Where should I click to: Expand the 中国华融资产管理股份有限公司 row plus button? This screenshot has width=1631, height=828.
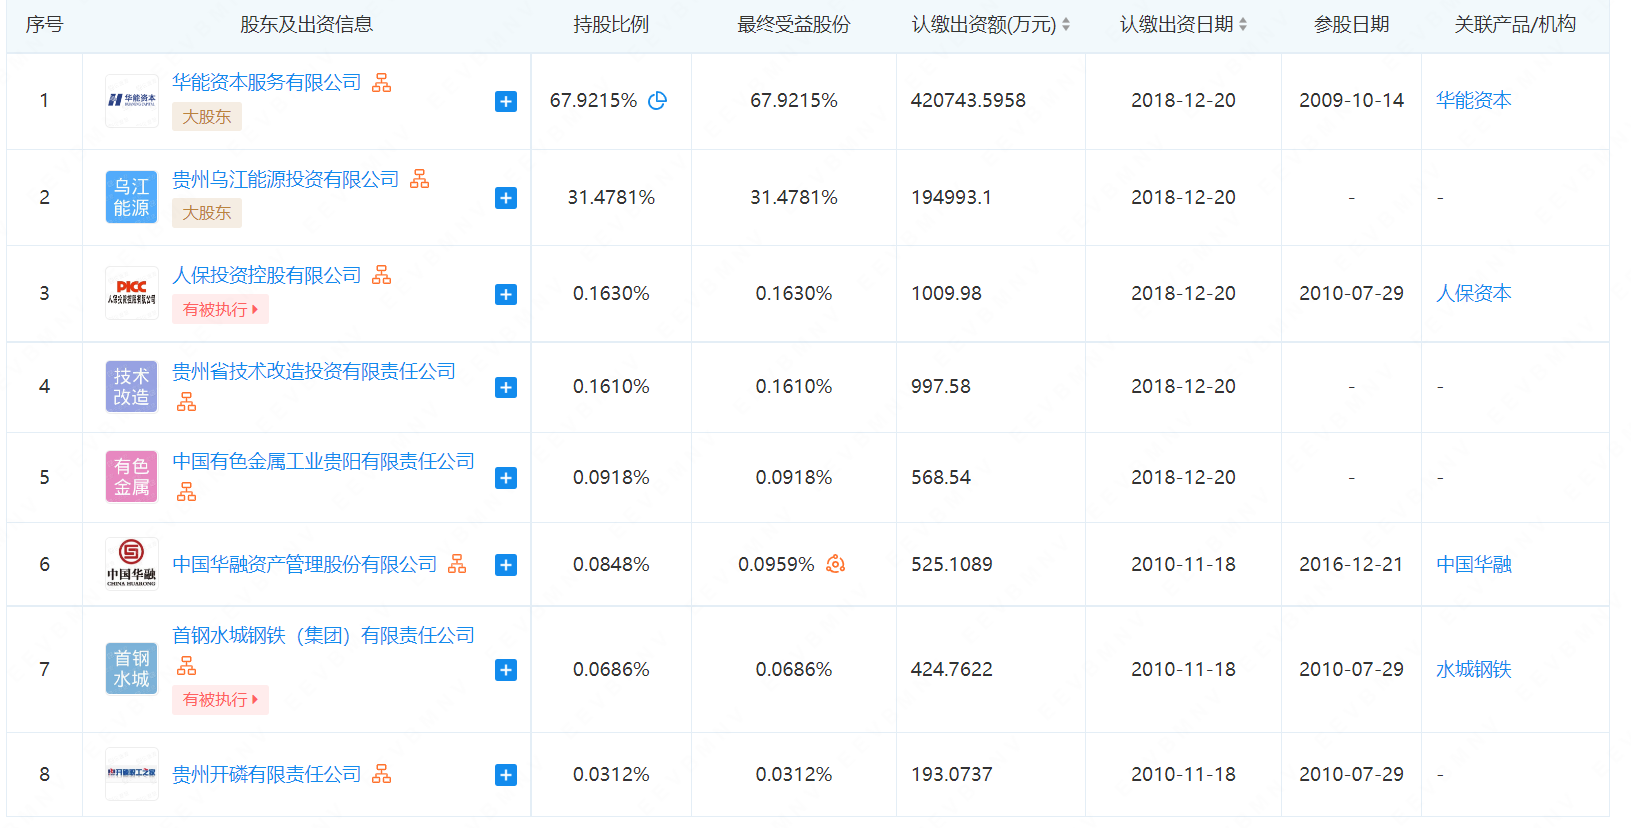(x=506, y=565)
